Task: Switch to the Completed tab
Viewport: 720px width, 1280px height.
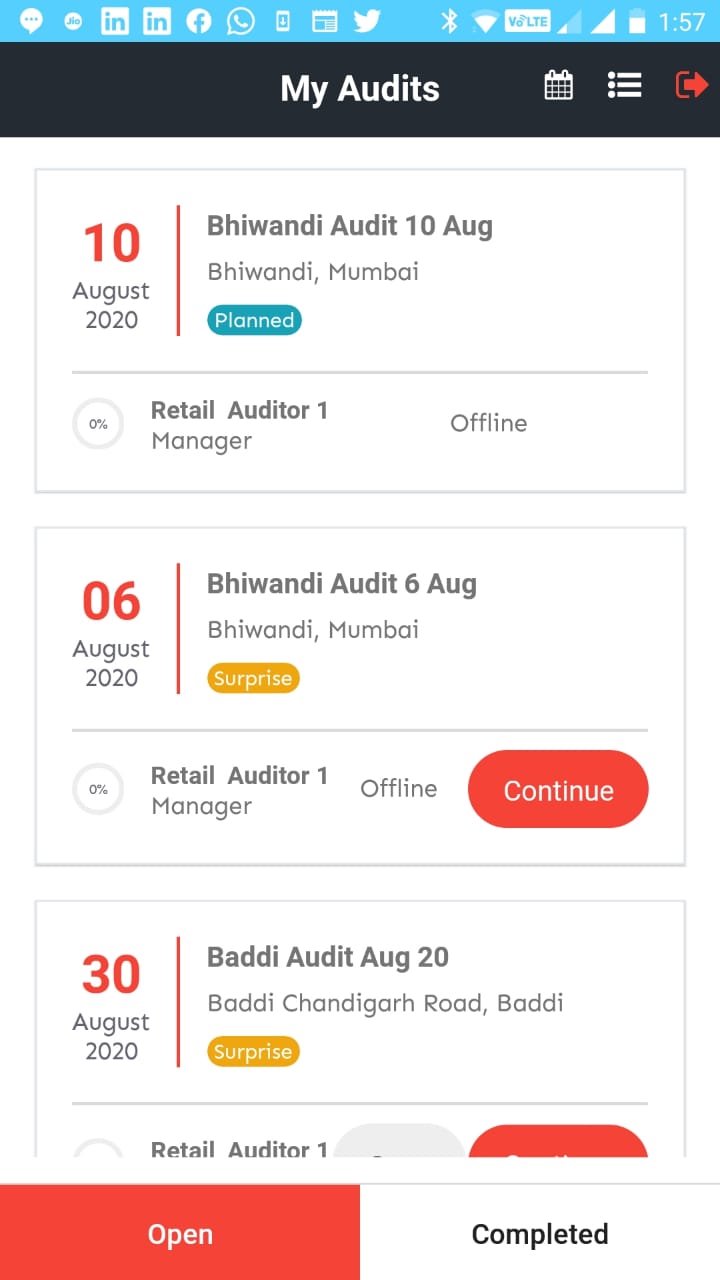Action: pyautogui.click(x=540, y=1234)
